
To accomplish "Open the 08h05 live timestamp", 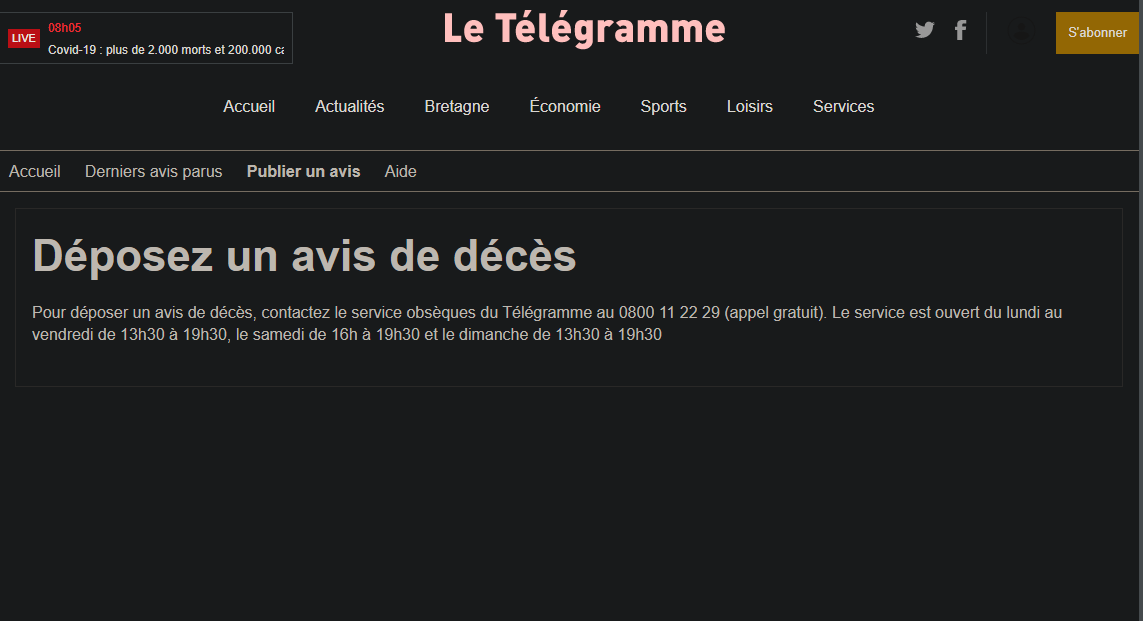I will (65, 28).
